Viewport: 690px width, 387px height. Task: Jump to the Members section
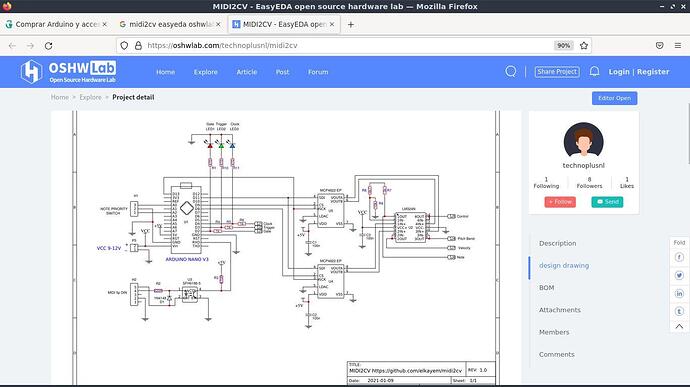pyautogui.click(x=554, y=332)
